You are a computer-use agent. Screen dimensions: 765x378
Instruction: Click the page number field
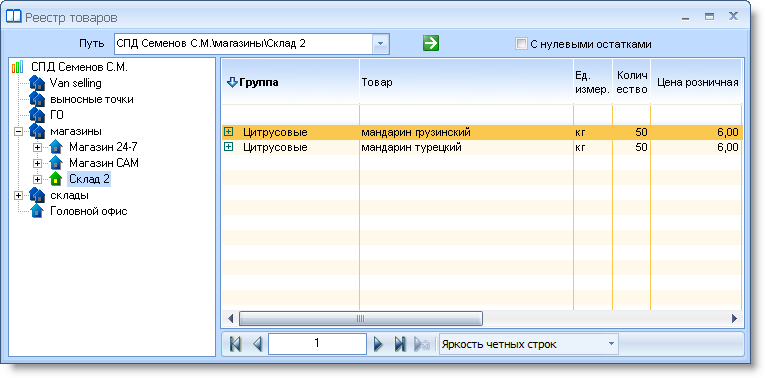[317, 344]
